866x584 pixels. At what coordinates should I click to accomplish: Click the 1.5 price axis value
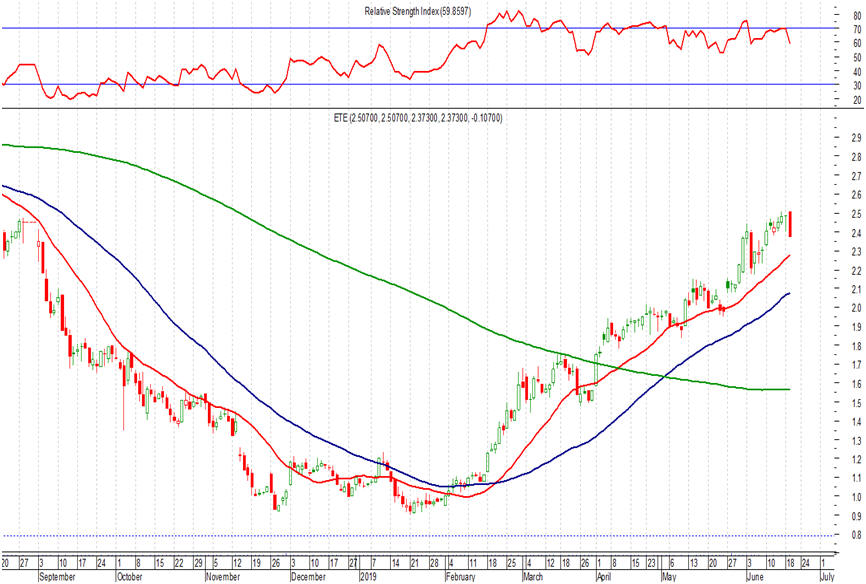pos(856,403)
